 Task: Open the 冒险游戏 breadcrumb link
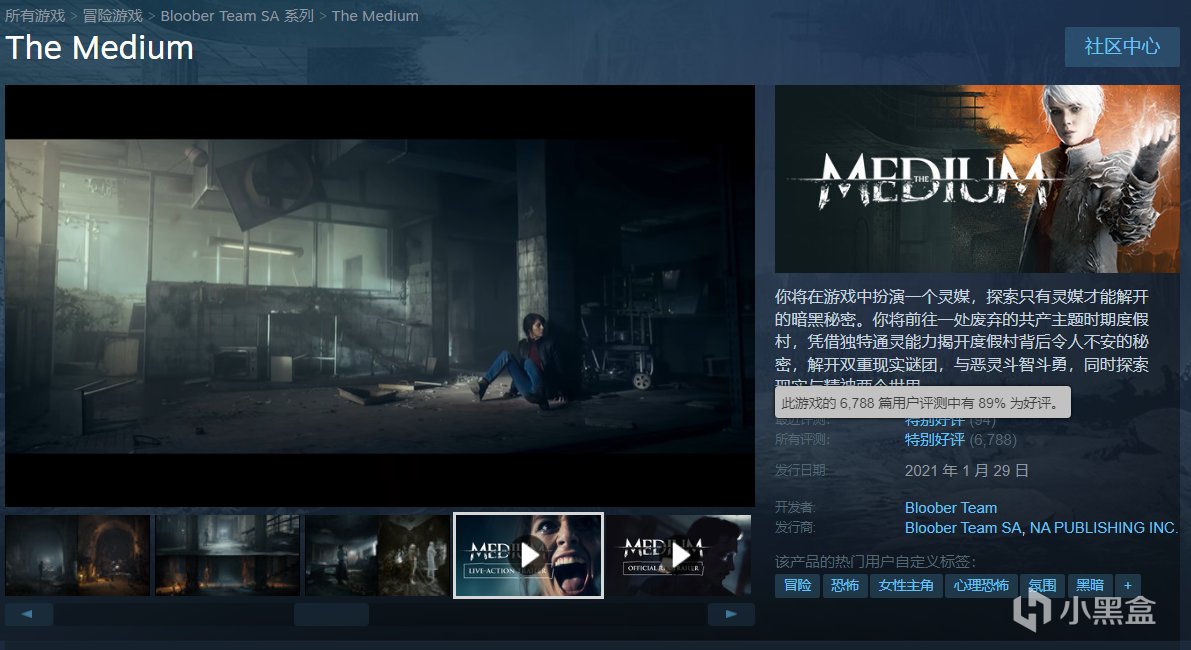pos(112,15)
